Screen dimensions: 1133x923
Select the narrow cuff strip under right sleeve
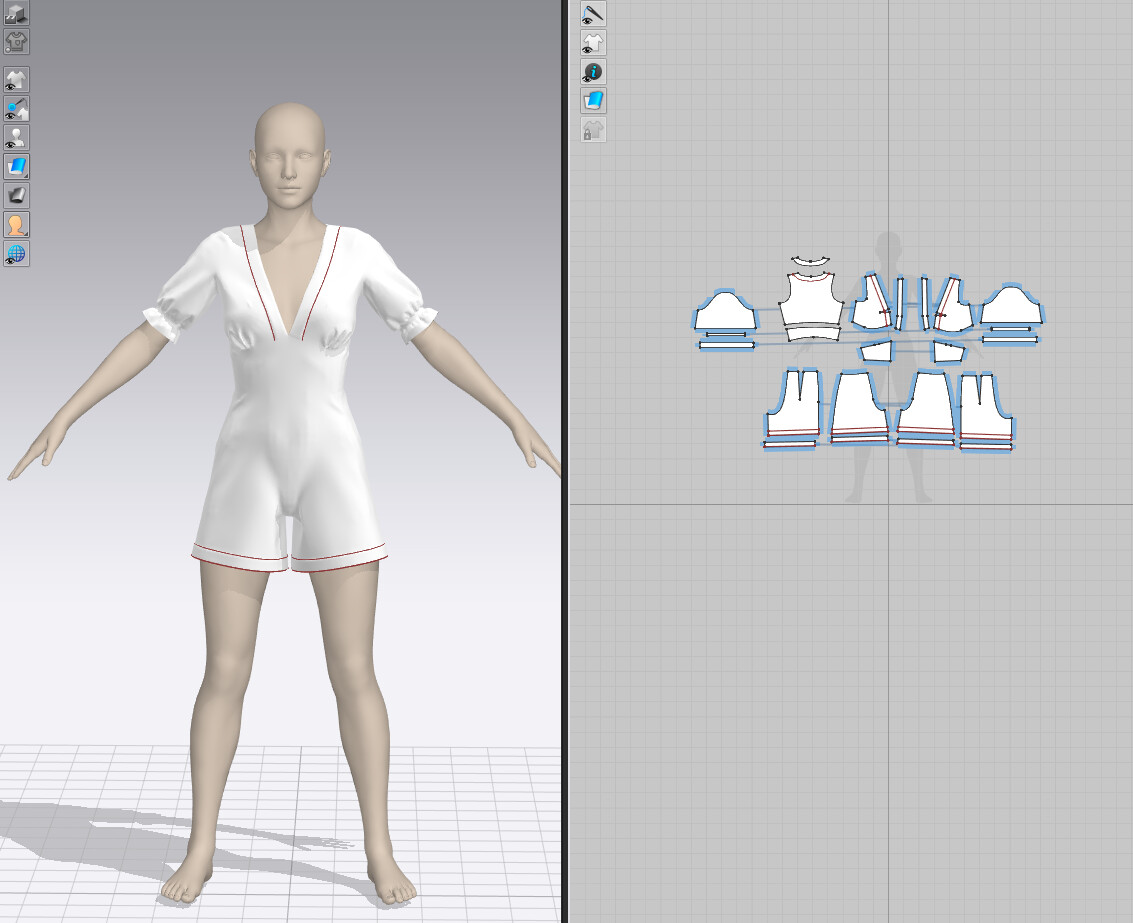[x=1011, y=329]
